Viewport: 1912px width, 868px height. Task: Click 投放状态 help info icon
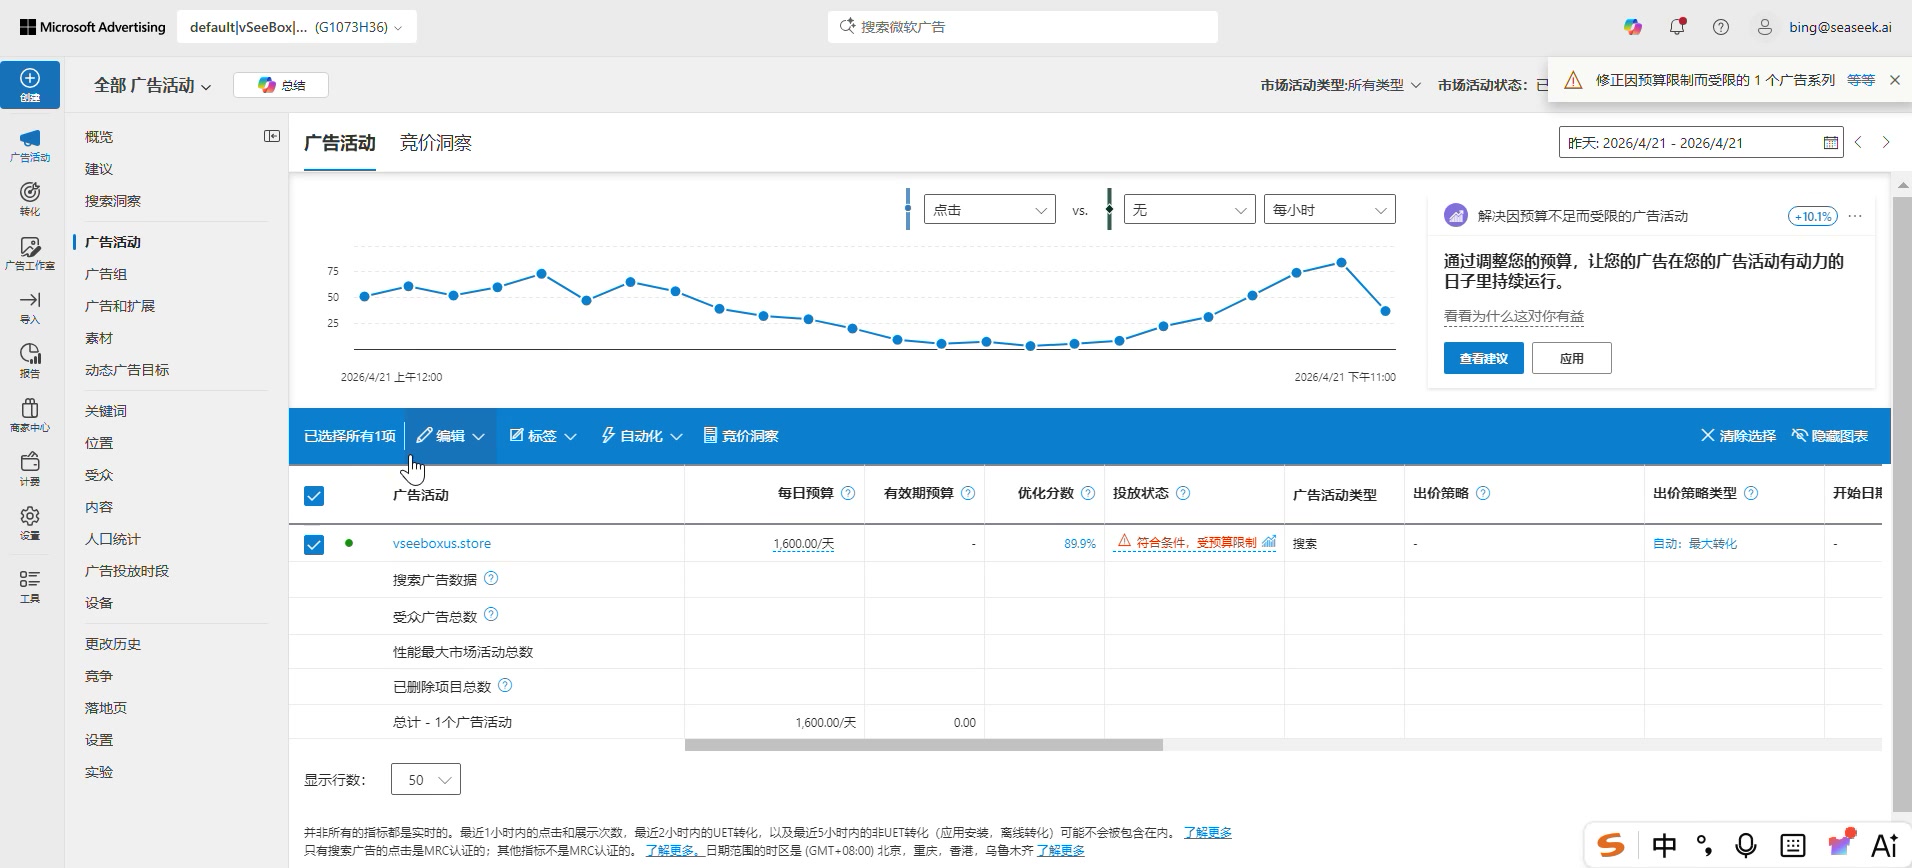point(1183,493)
